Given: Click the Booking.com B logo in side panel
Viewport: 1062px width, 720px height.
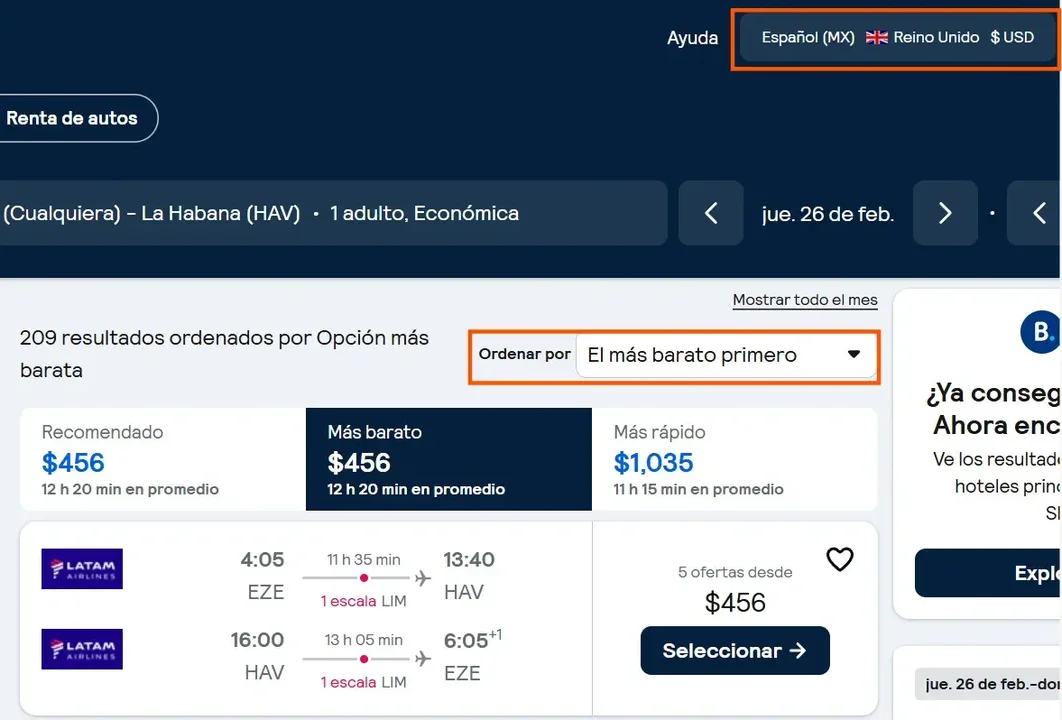Looking at the screenshot, I should click(1040, 333).
